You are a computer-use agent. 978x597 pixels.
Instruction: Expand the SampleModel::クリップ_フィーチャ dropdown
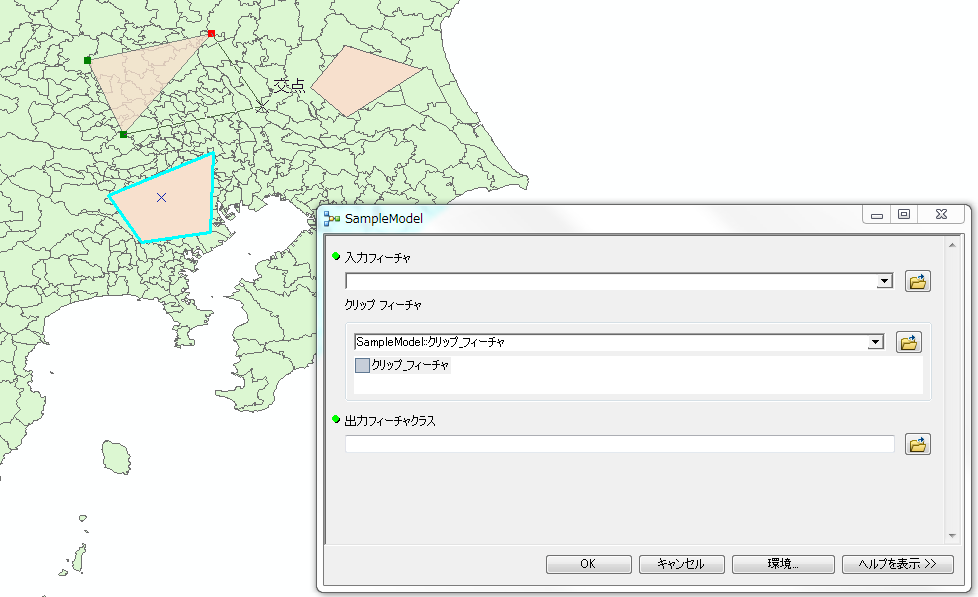876,342
